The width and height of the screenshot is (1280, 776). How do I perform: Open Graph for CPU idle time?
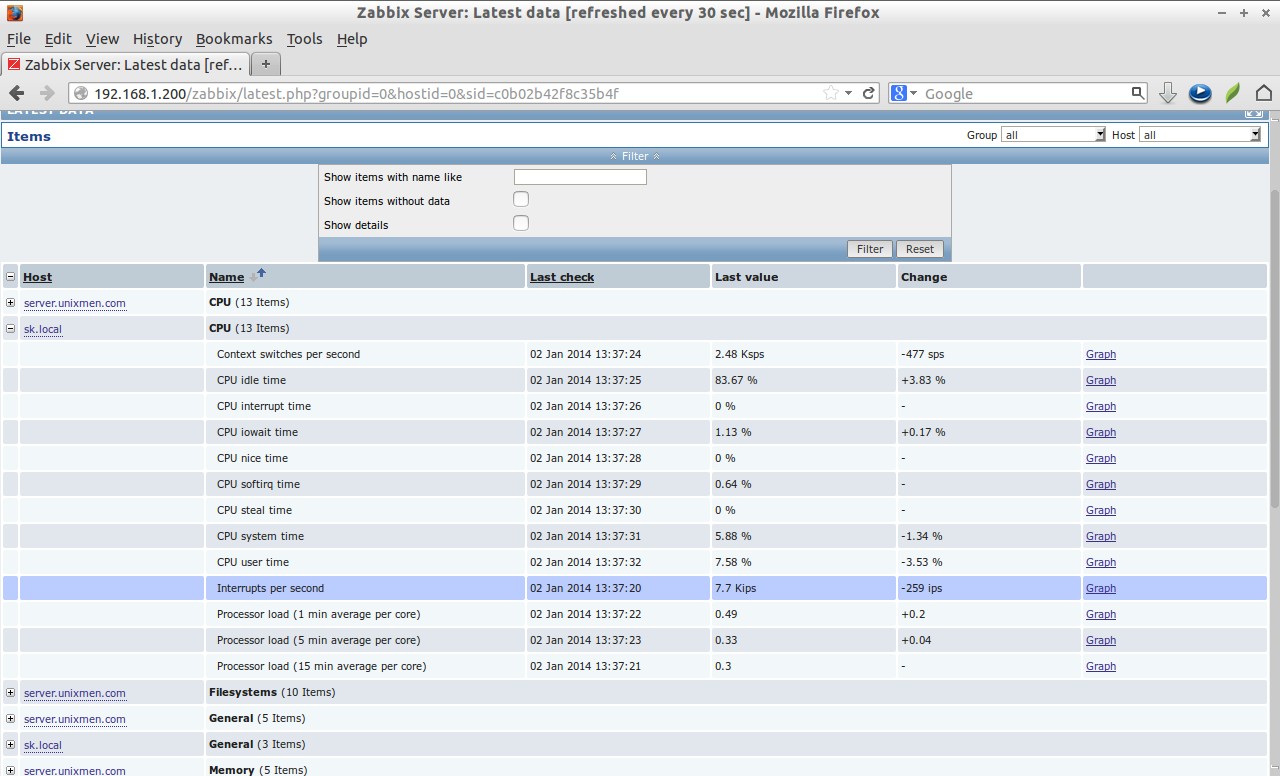(1101, 380)
